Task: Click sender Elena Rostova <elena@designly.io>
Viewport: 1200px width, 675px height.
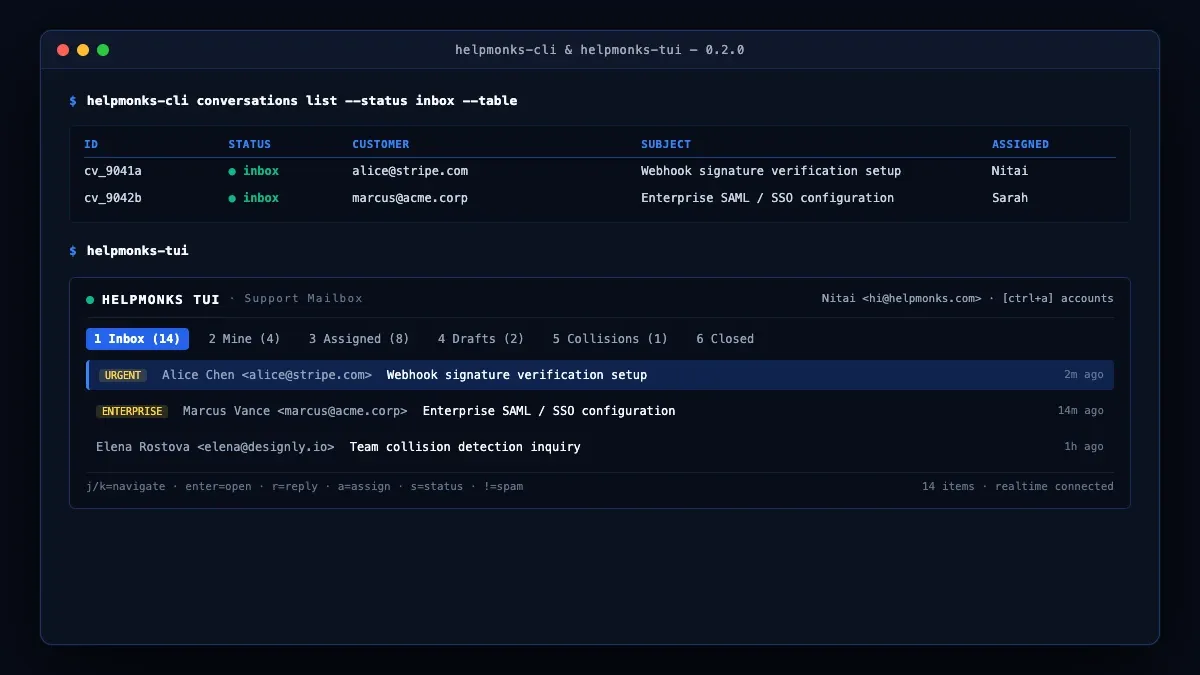Action: (215, 447)
